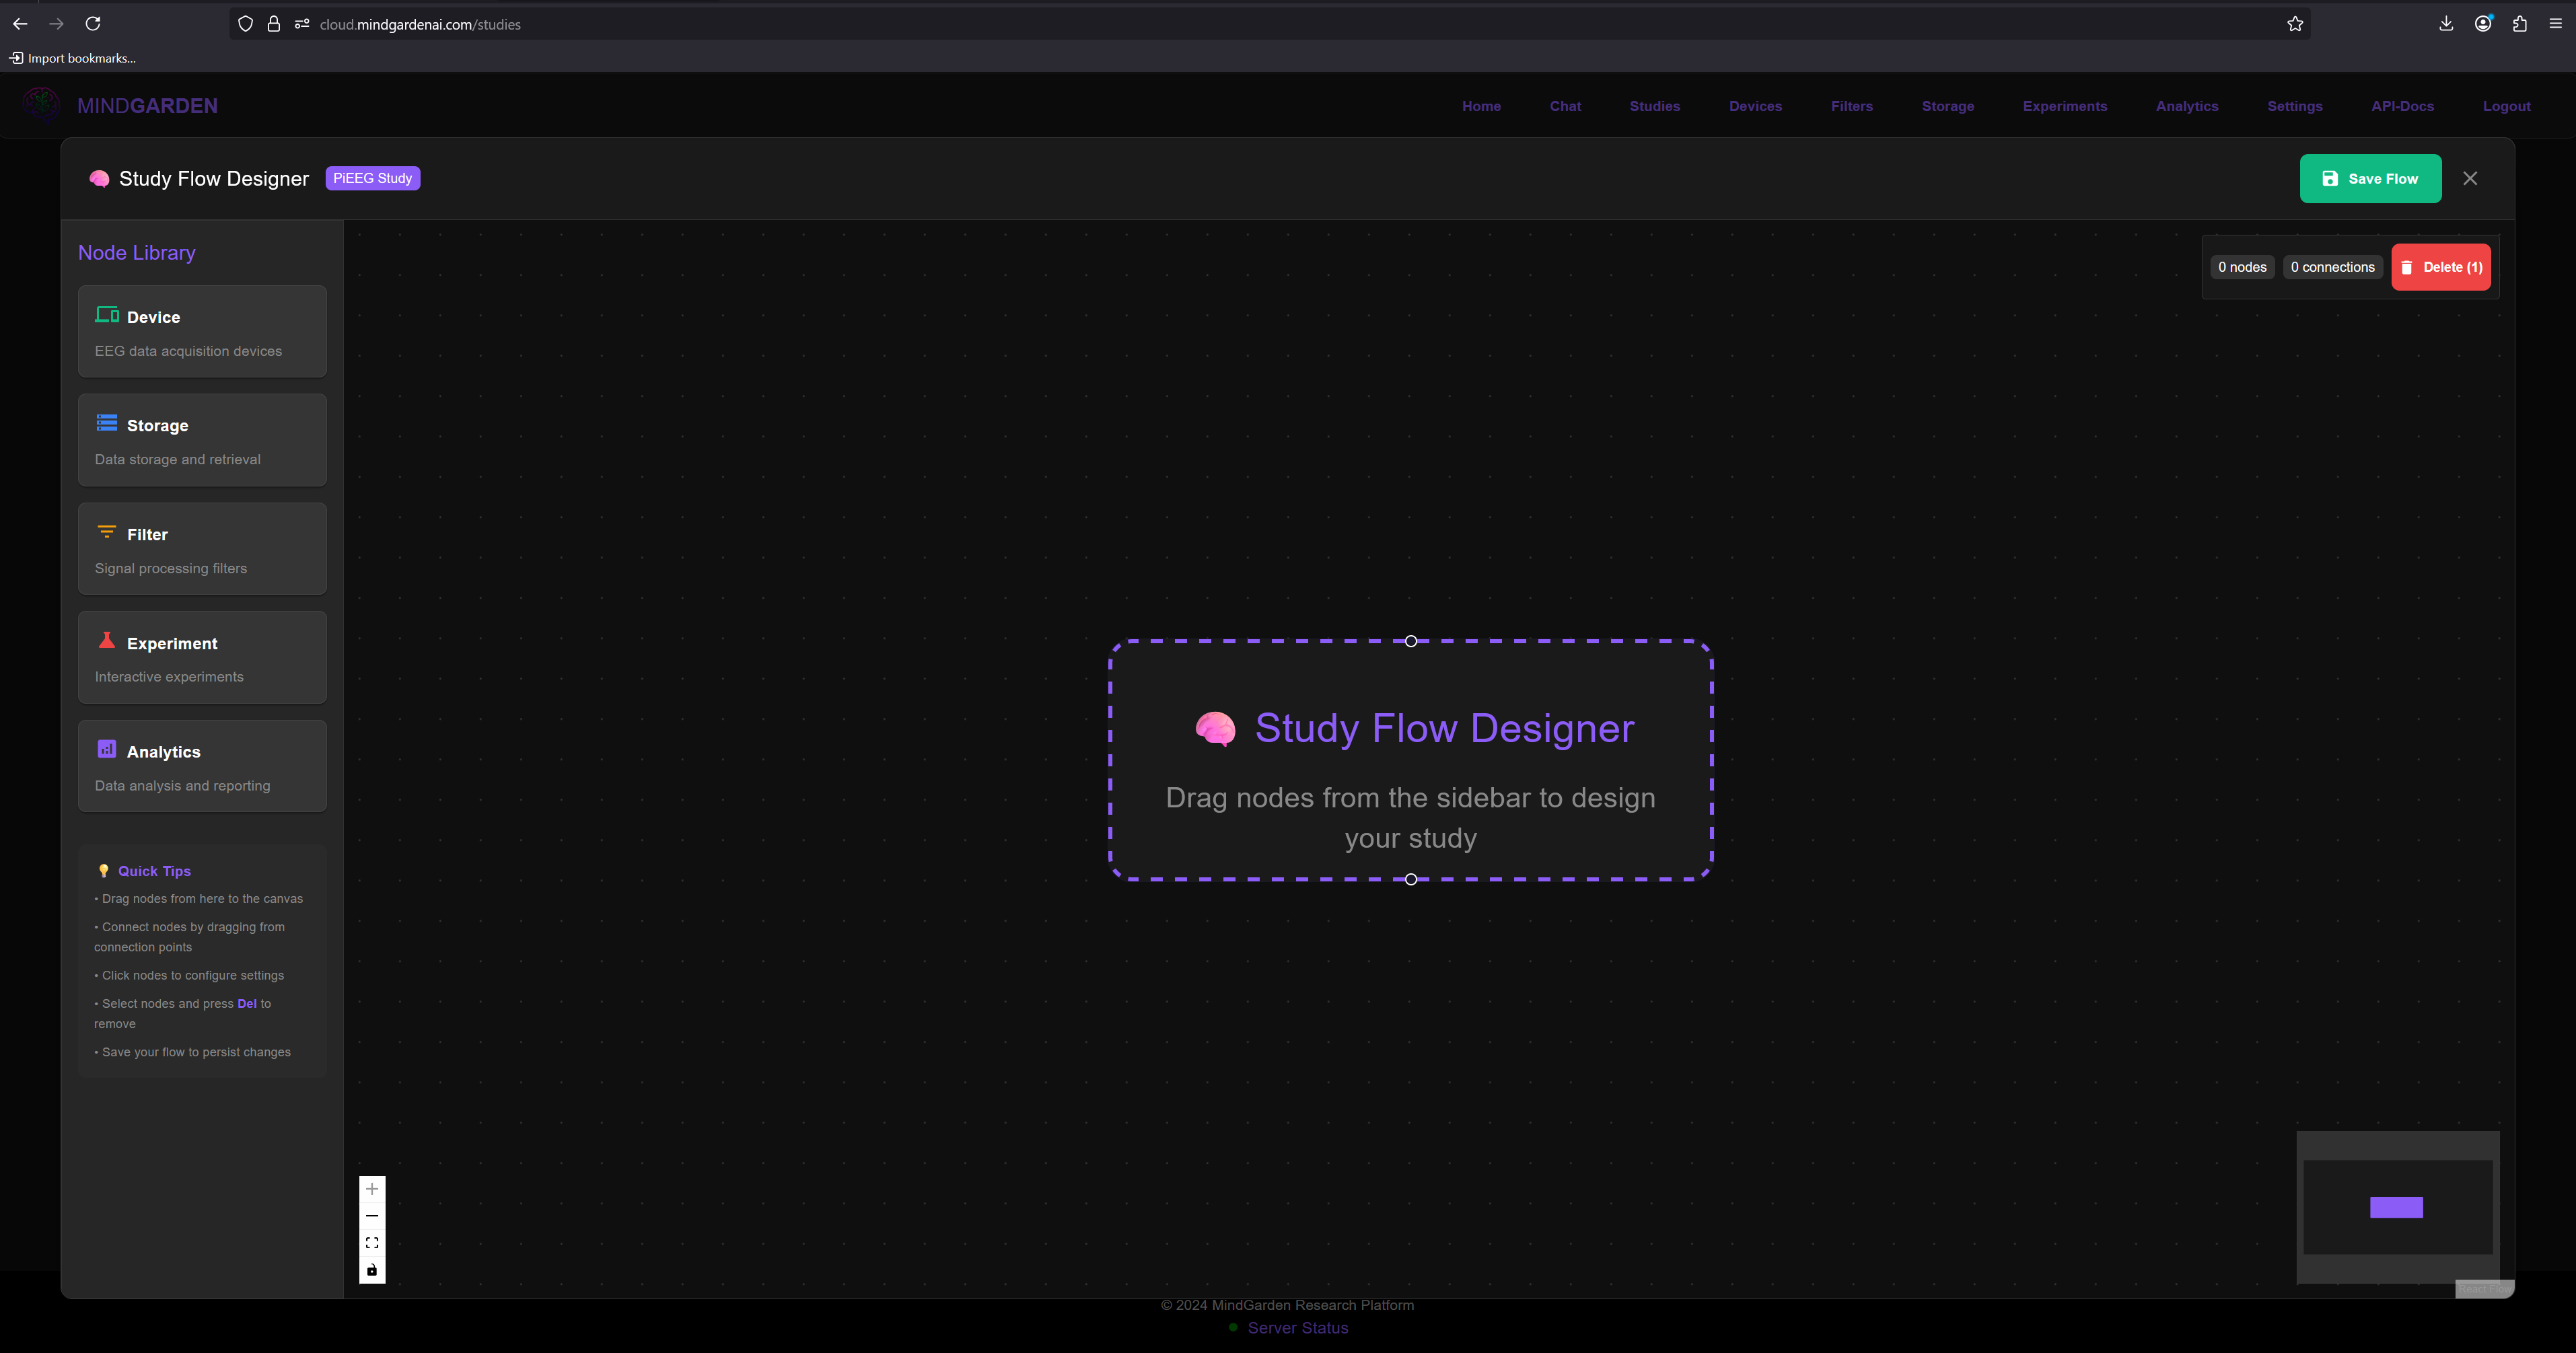The height and width of the screenshot is (1353, 2576).
Task: Open the browser extensions icon
Action: point(2519,24)
